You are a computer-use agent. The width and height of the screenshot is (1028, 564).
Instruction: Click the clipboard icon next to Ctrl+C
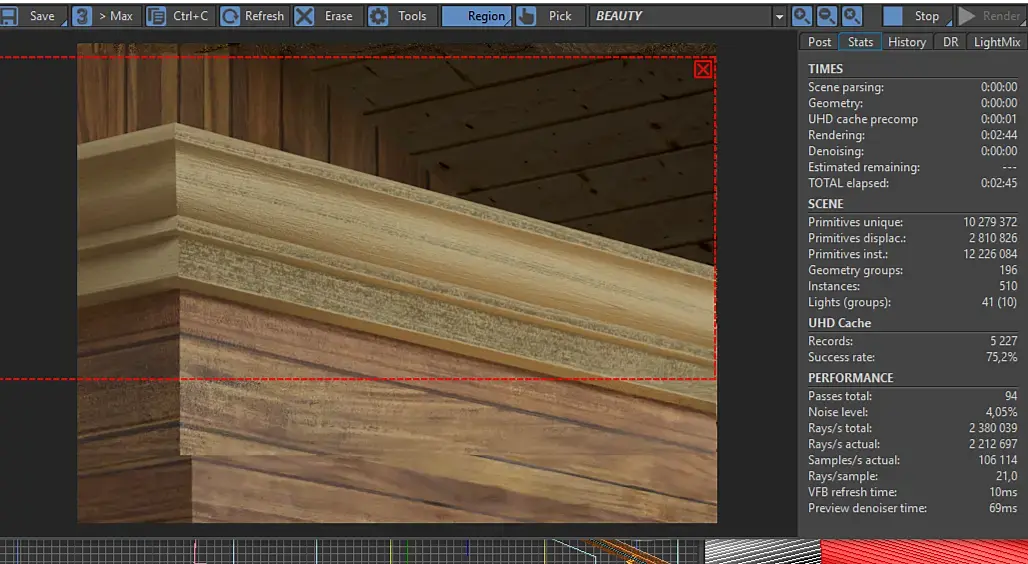click(155, 16)
